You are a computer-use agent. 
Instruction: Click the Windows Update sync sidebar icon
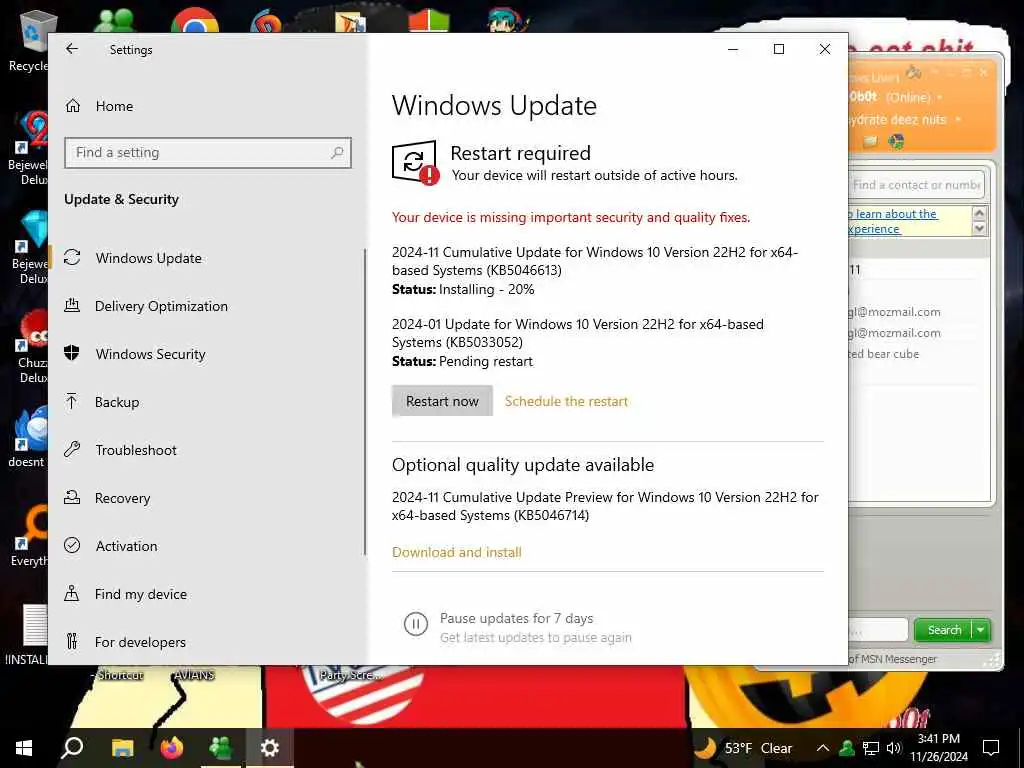72,257
